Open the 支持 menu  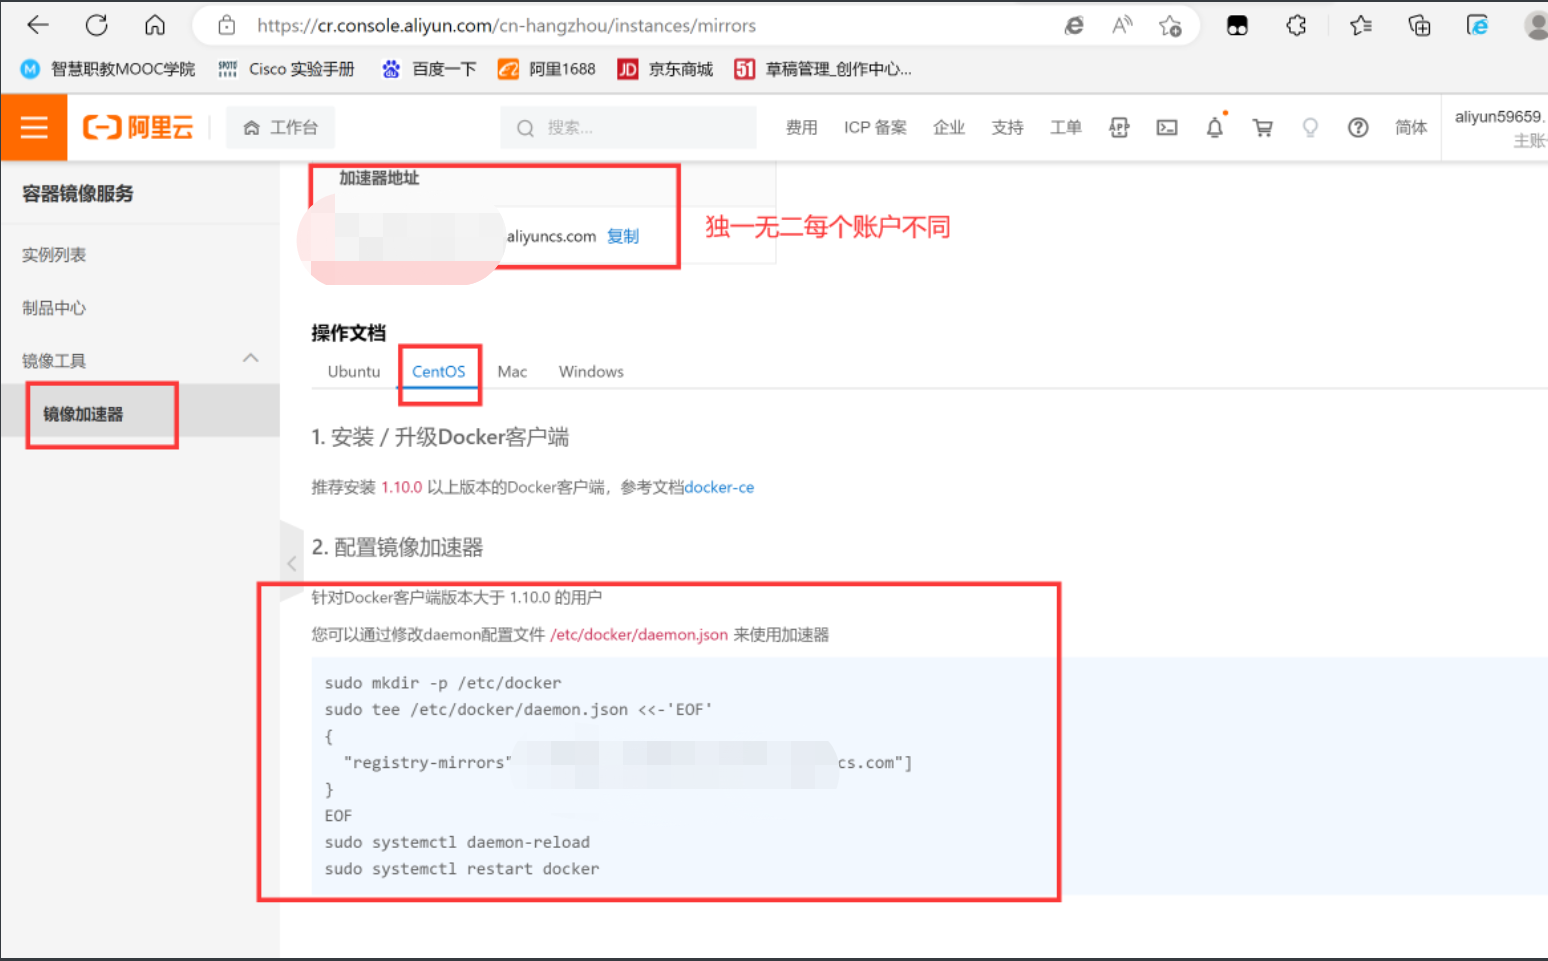coord(1007,127)
